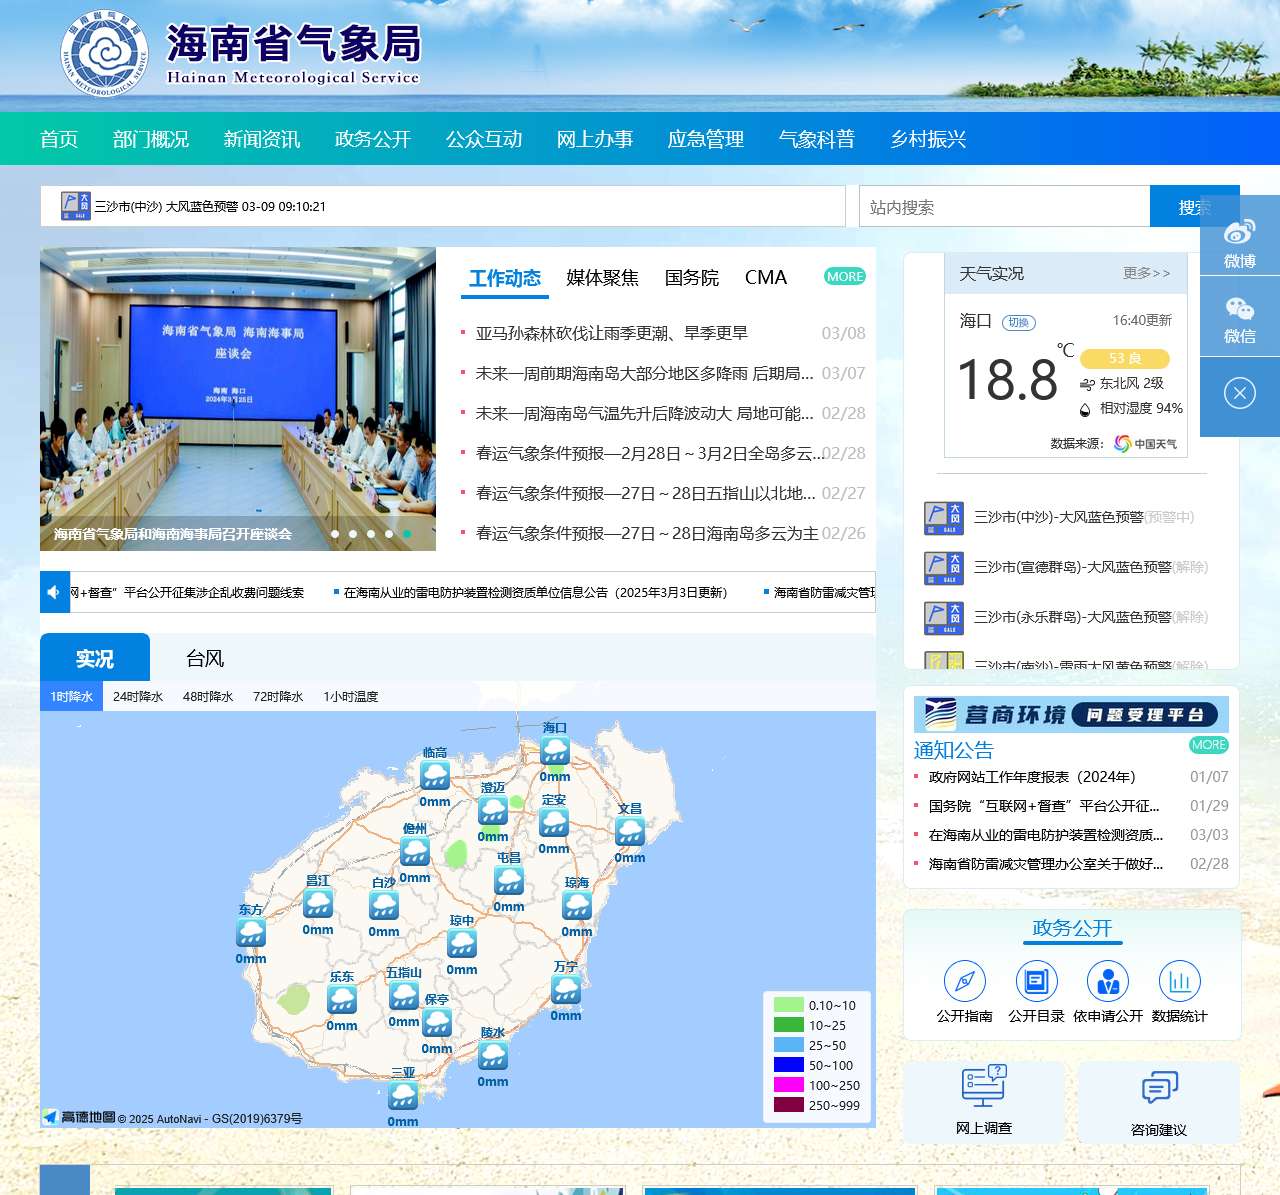The height and width of the screenshot is (1195, 1280).
Task: Click Changjiang weather icon on map
Action: pyautogui.click(x=318, y=903)
